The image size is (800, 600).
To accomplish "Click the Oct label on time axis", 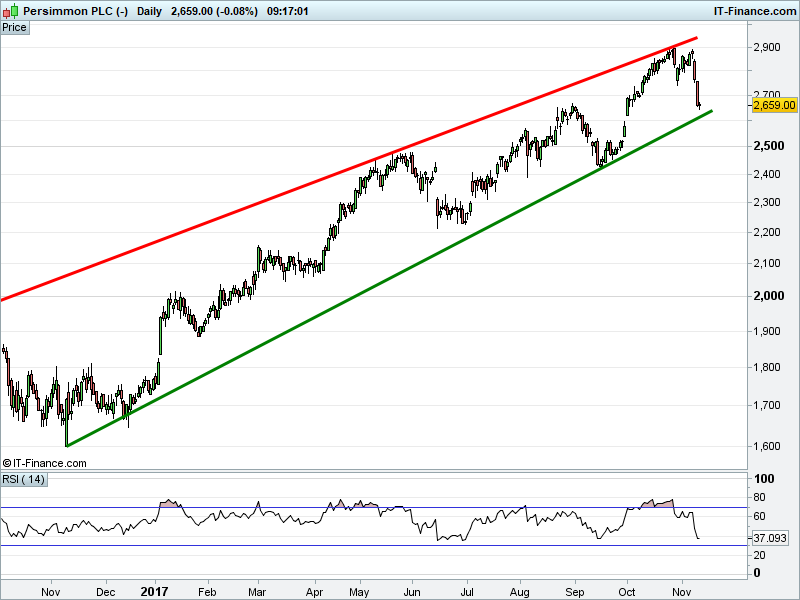I will point(627,592).
